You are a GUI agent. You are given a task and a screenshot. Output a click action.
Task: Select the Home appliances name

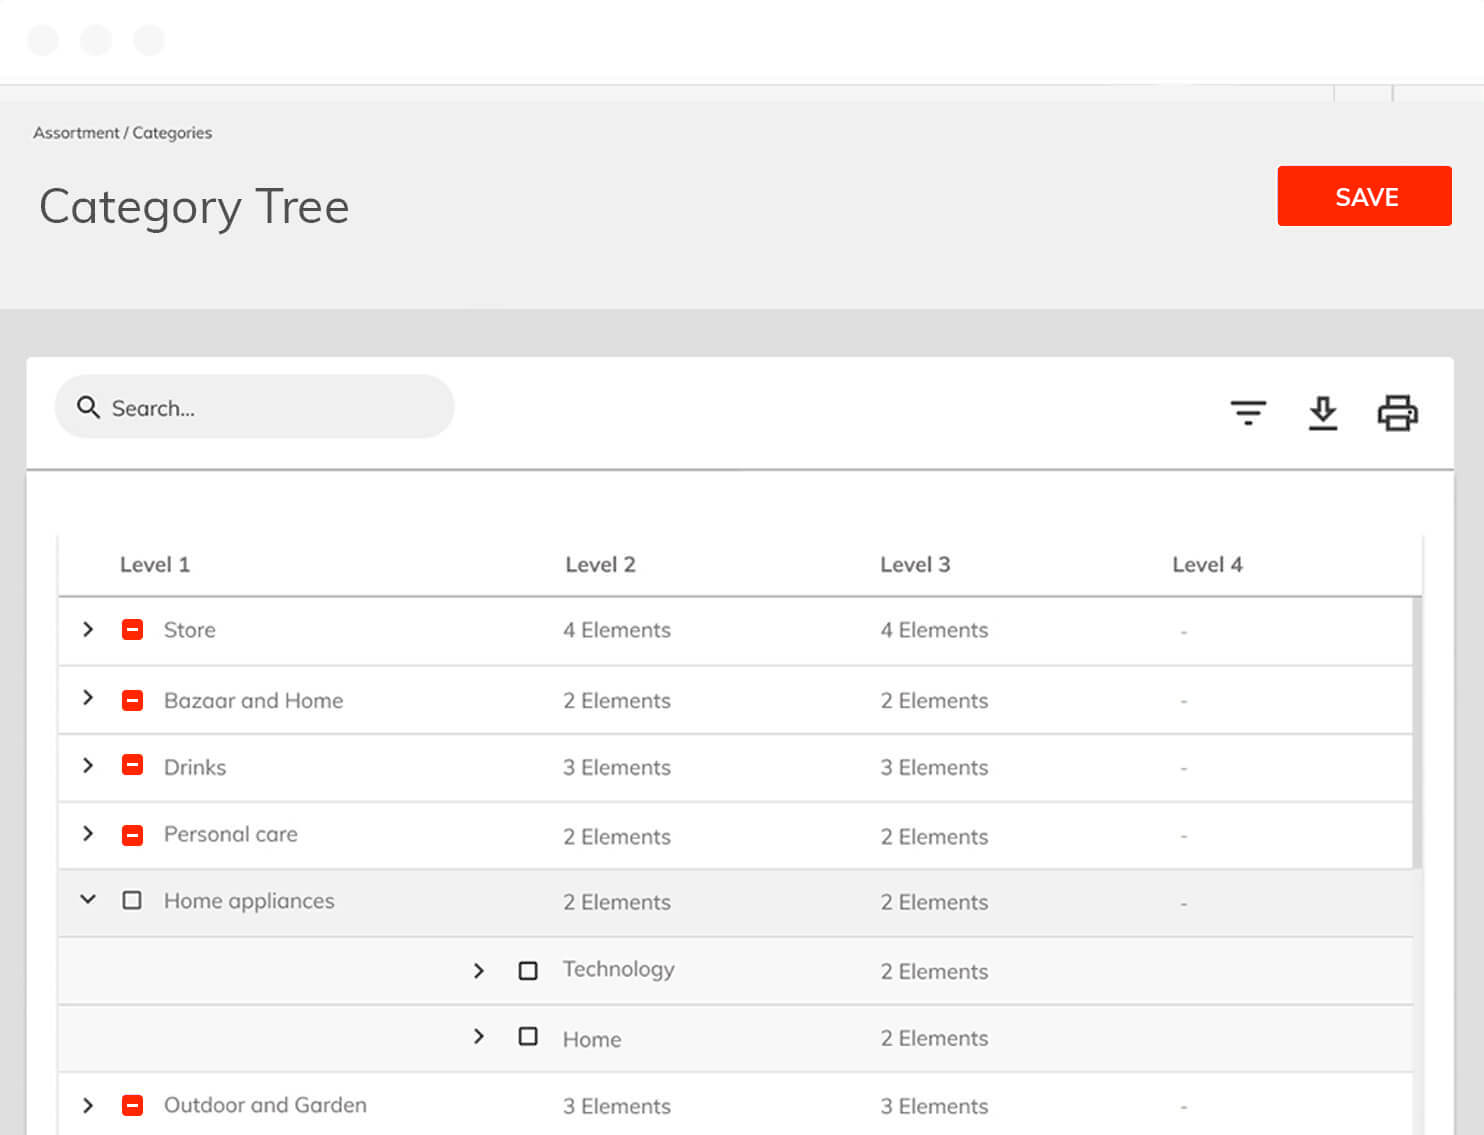point(249,901)
